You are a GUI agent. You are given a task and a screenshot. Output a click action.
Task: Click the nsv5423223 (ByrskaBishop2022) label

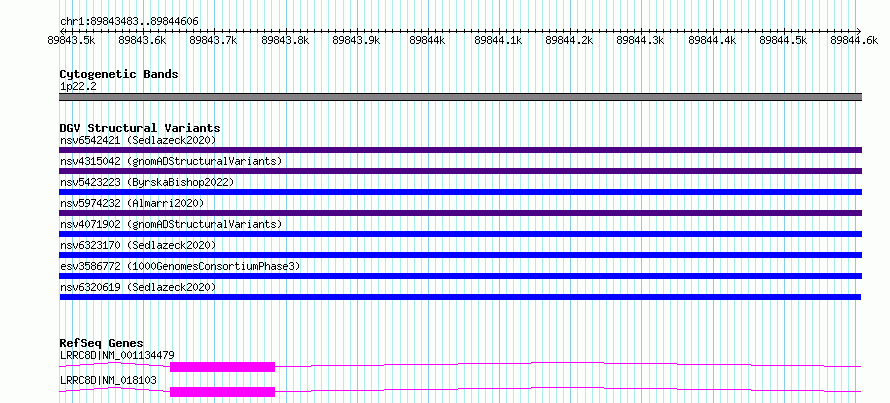pos(147,182)
